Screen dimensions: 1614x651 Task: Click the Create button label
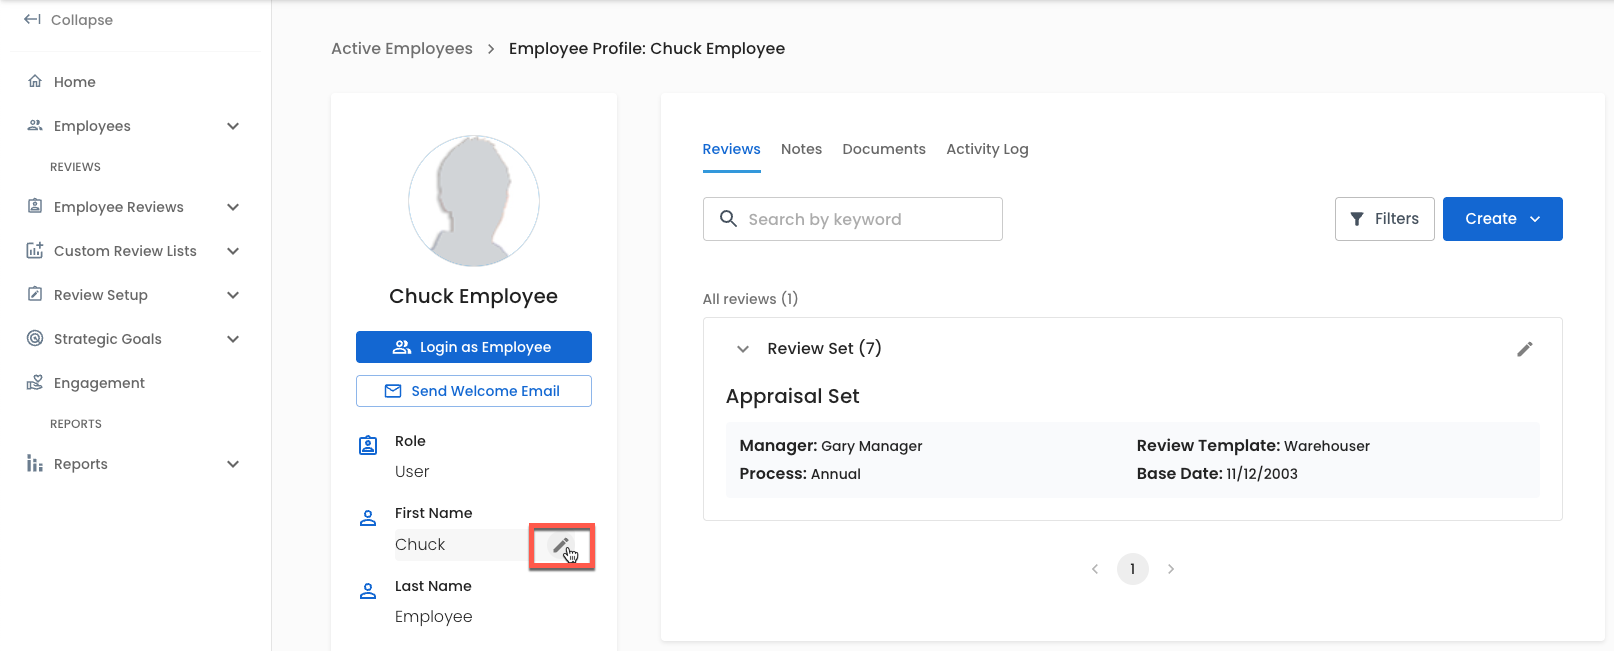[1491, 219]
